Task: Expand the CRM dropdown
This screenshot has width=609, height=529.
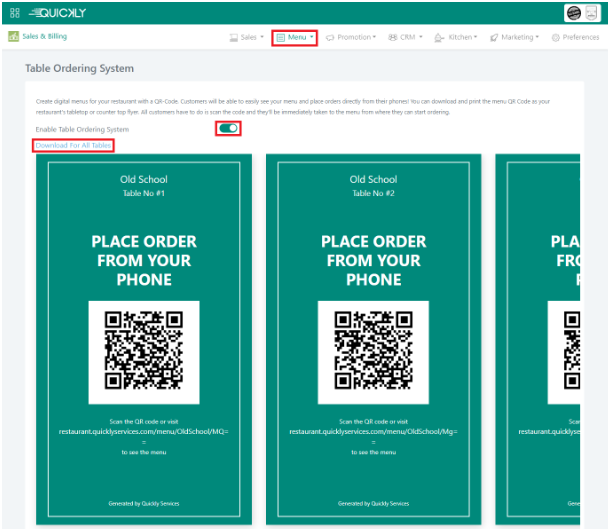Action: [405, 37]
